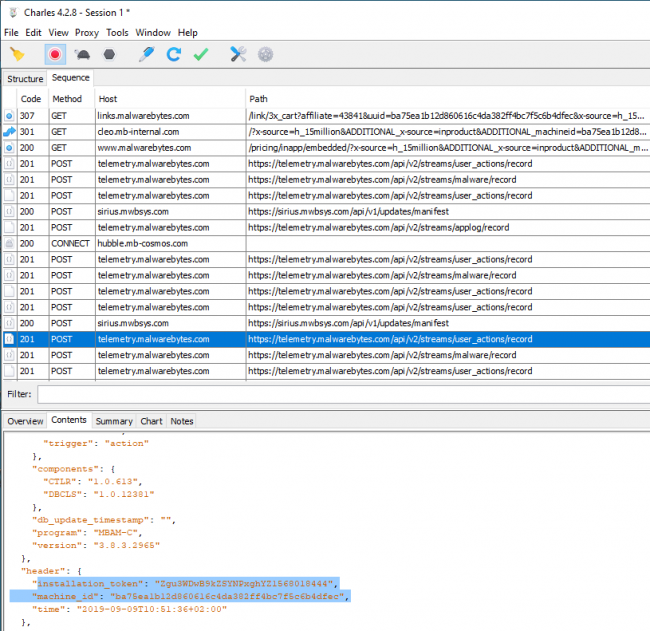The width and height of the screenshot is (650, 631).
Task: Open the Summary tab
Action: [x=114, y=421]
